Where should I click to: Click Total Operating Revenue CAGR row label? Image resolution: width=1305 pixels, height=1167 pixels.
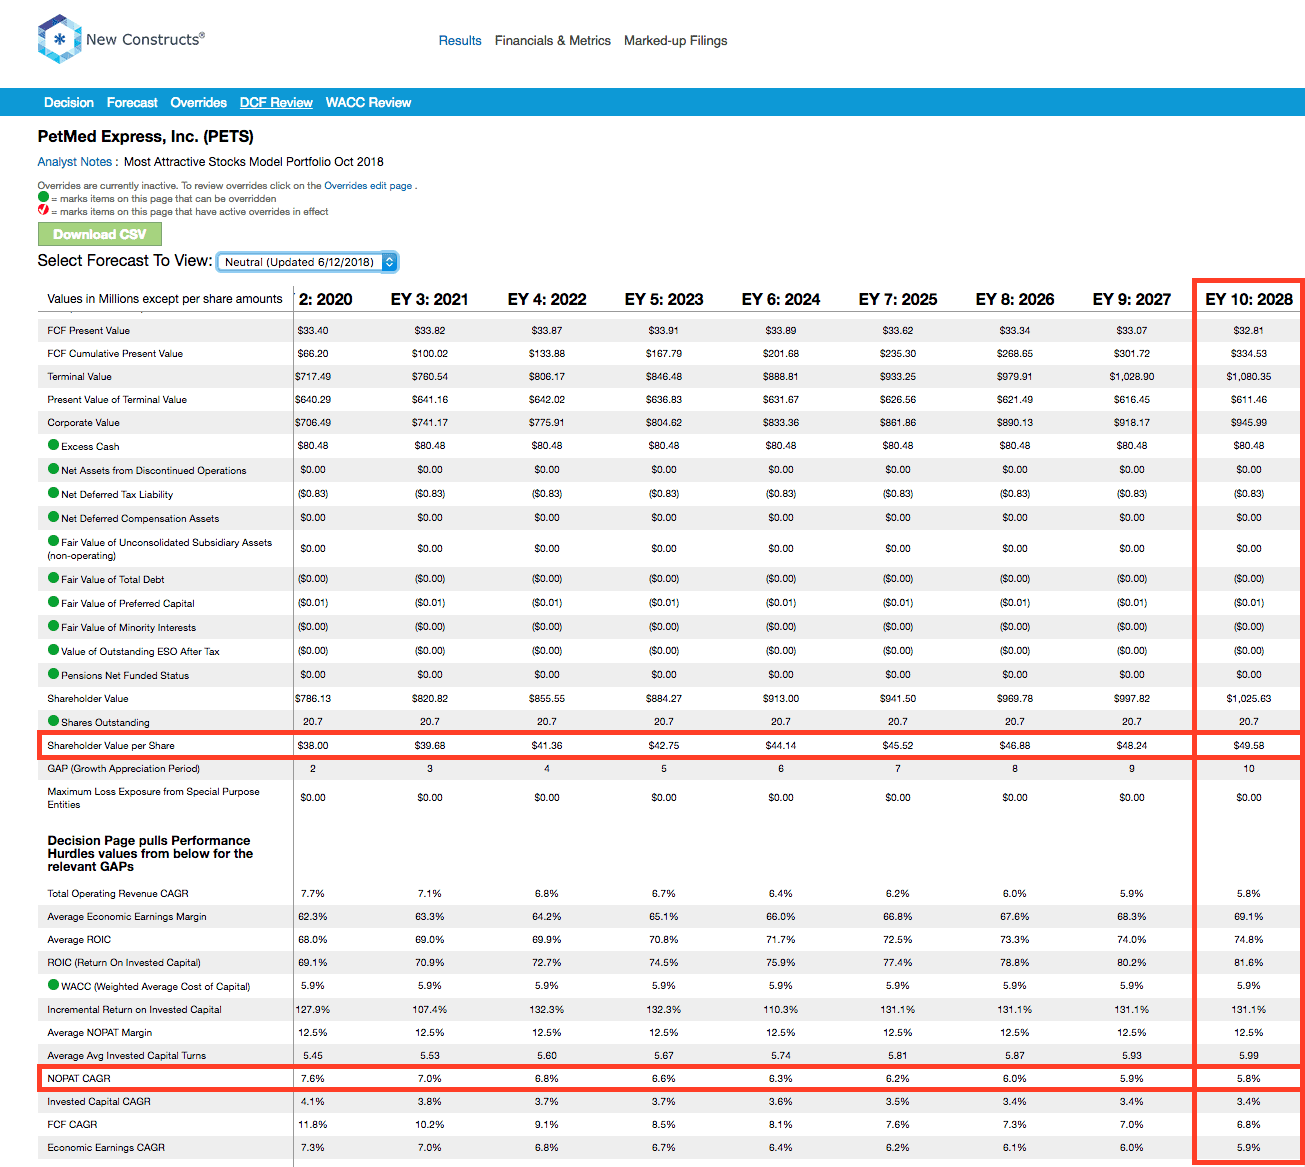pos(118,893)
